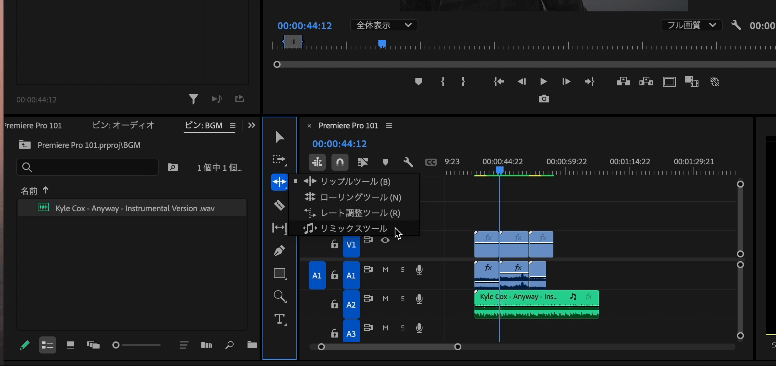Switch to ビン: BGM tab
Image resolution: width=776 pixels, height=366 pixels.
[x=203, y=125]
